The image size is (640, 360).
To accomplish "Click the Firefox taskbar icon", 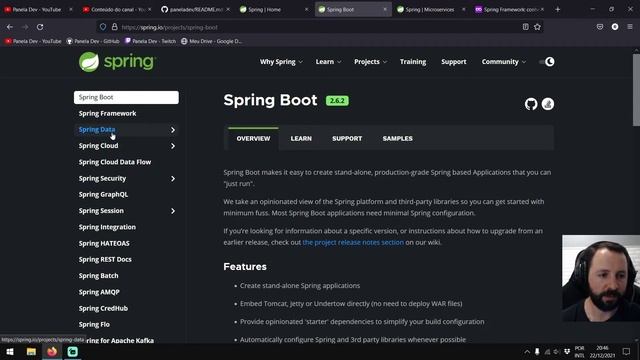I will [52, 351].
